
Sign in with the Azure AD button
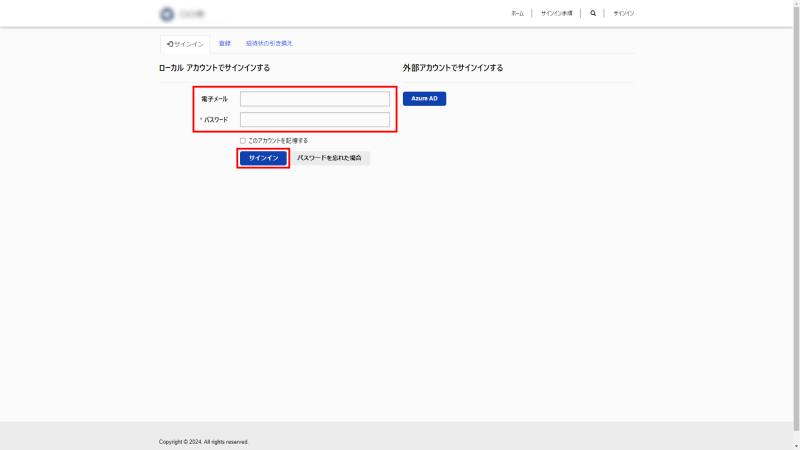pyautogui.click(x=424, y=99)
